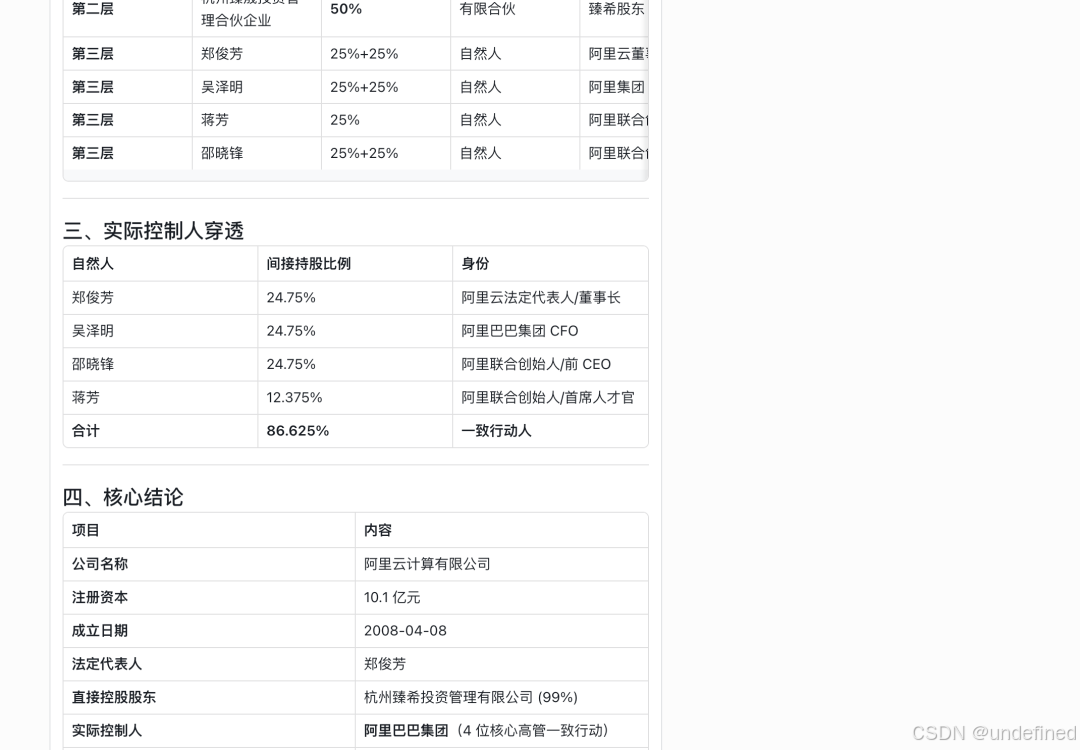Select the date 2008-04-08
The width and height of the screenshot is (1080, 750).
(405, 630)
